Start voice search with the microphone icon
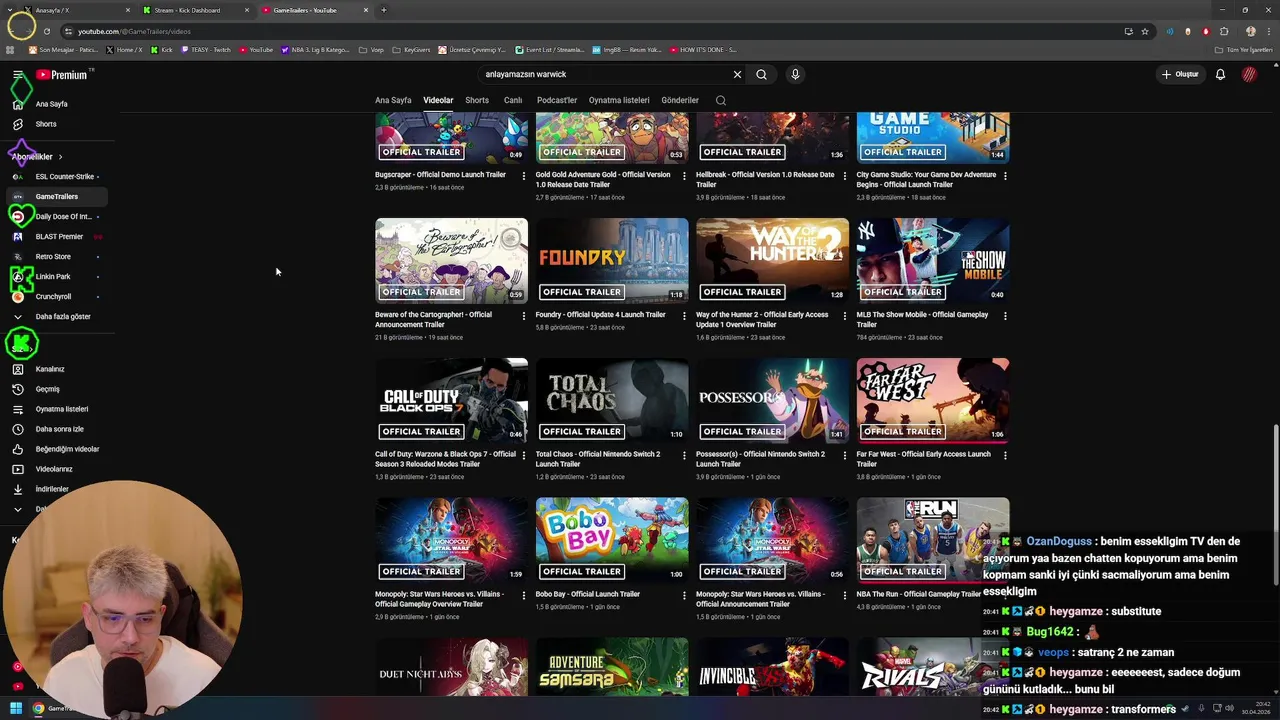 [795, 74]
